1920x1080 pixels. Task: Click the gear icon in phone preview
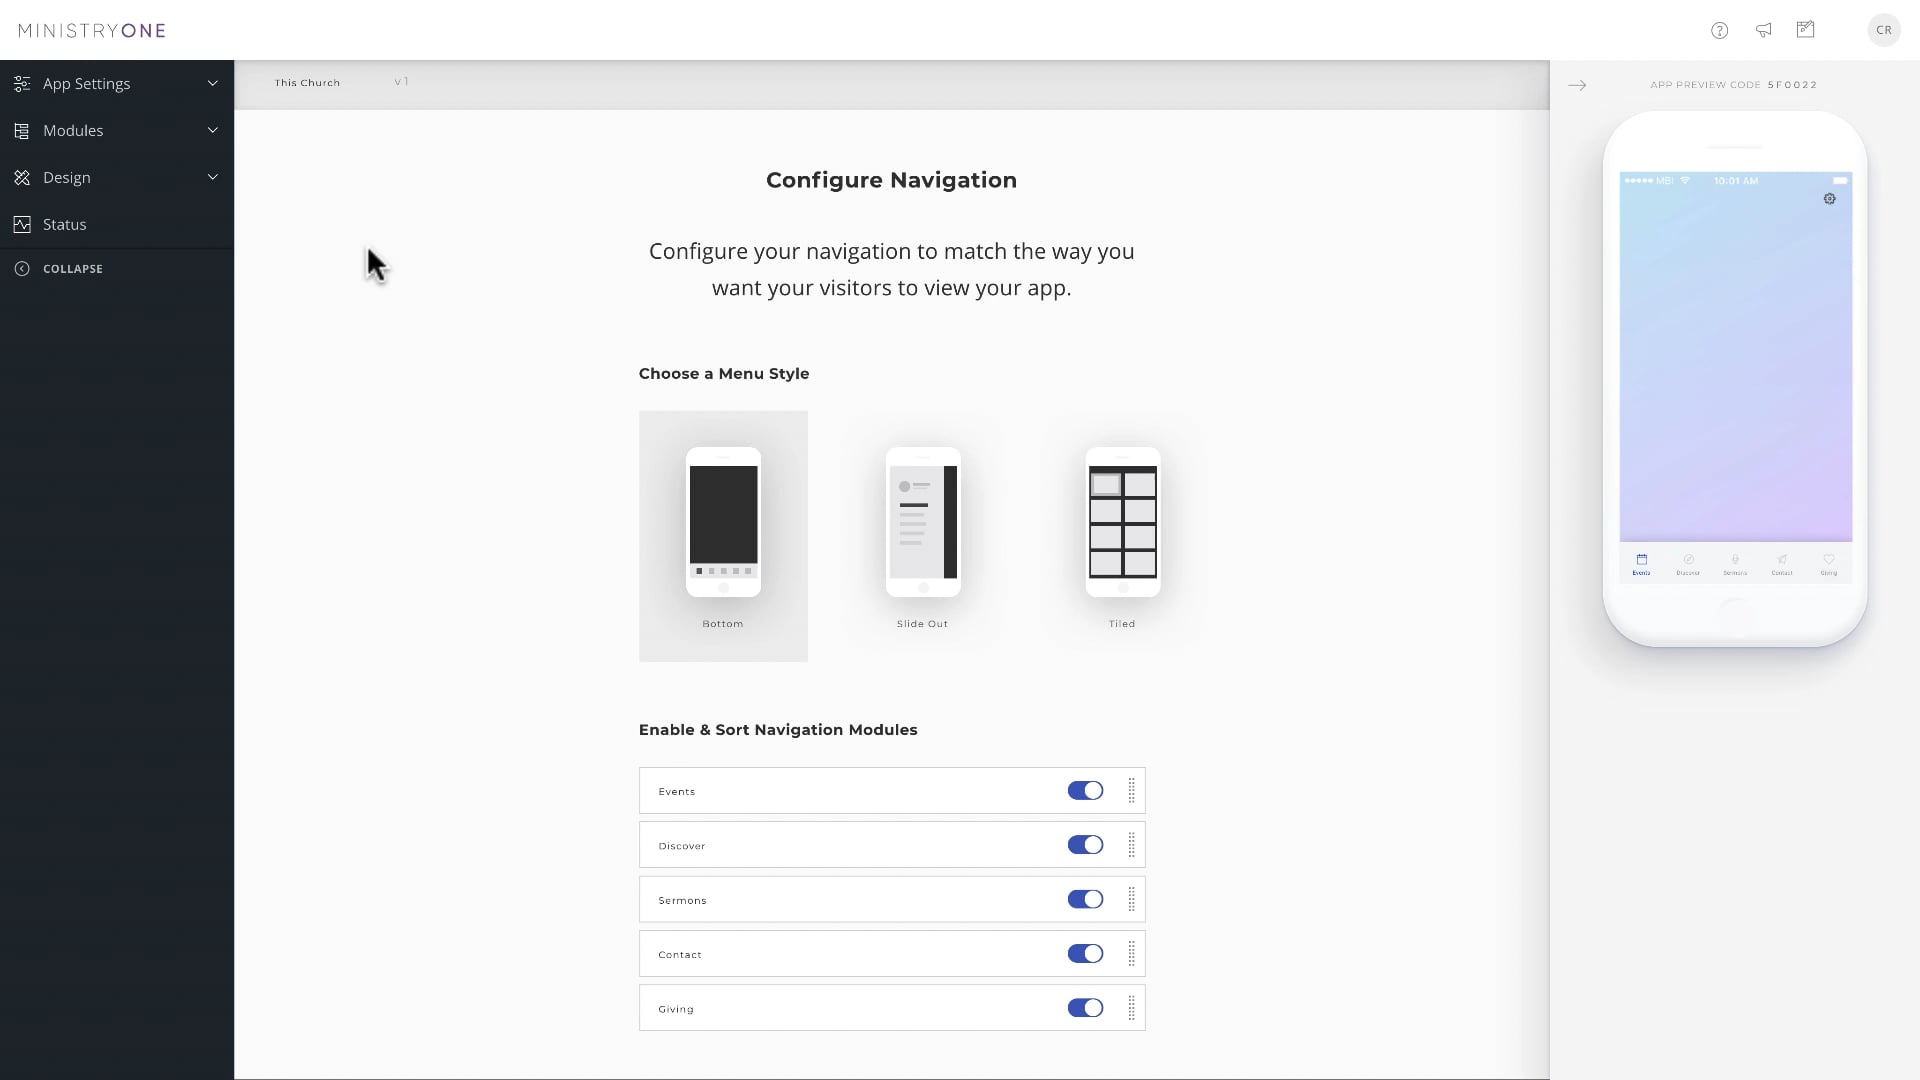click(x=1829, y=199)
